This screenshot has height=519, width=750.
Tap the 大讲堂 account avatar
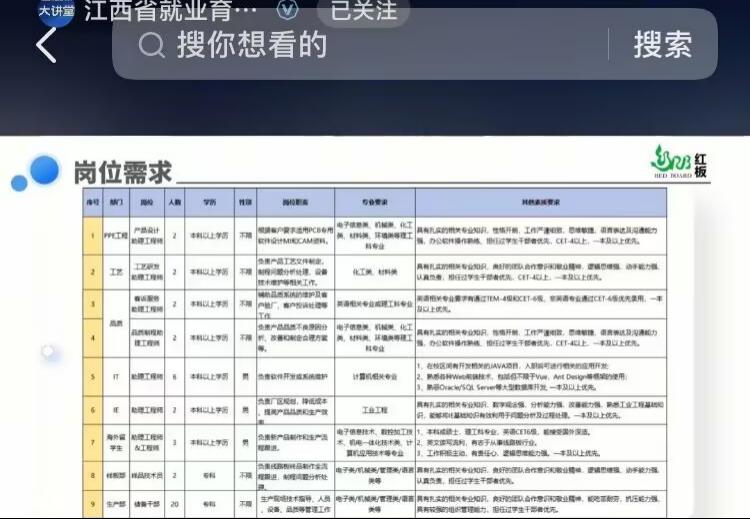(55, 11)
